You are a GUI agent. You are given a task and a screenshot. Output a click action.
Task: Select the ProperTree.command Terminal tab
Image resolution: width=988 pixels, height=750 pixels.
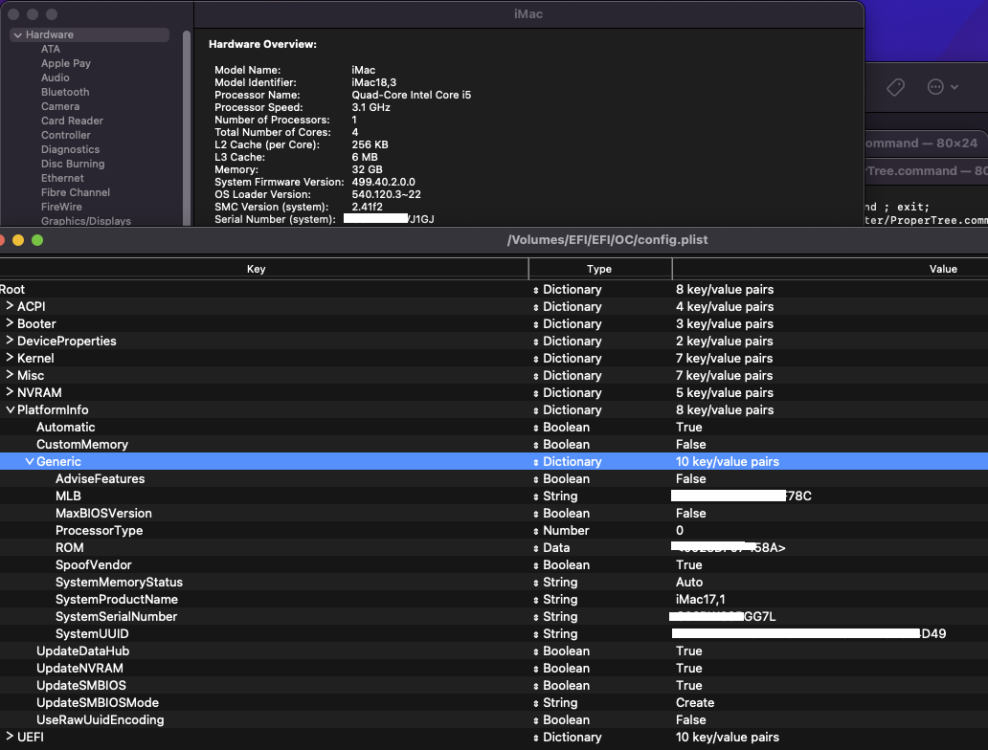(x=926, y=171)
